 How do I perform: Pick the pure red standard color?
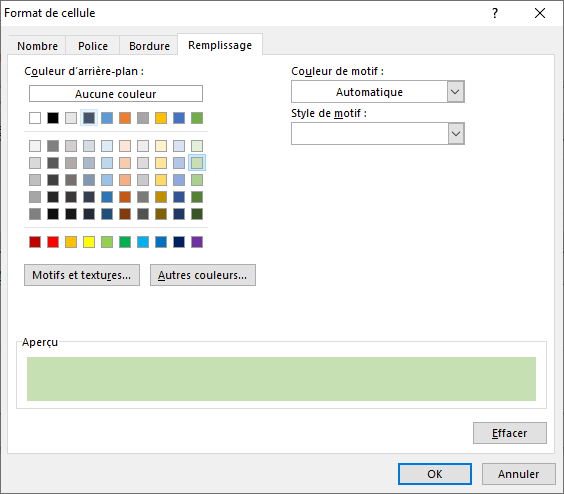click(x=53, y=242)
